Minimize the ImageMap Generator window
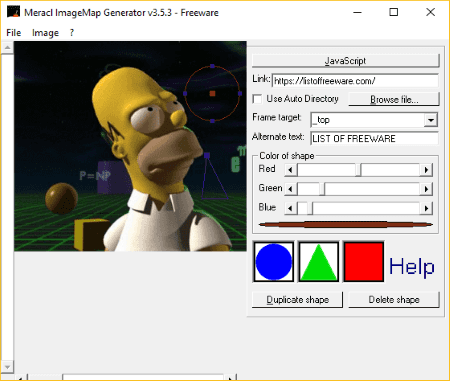The width and height of the screenshot is (450, 381). pos(358,13)
